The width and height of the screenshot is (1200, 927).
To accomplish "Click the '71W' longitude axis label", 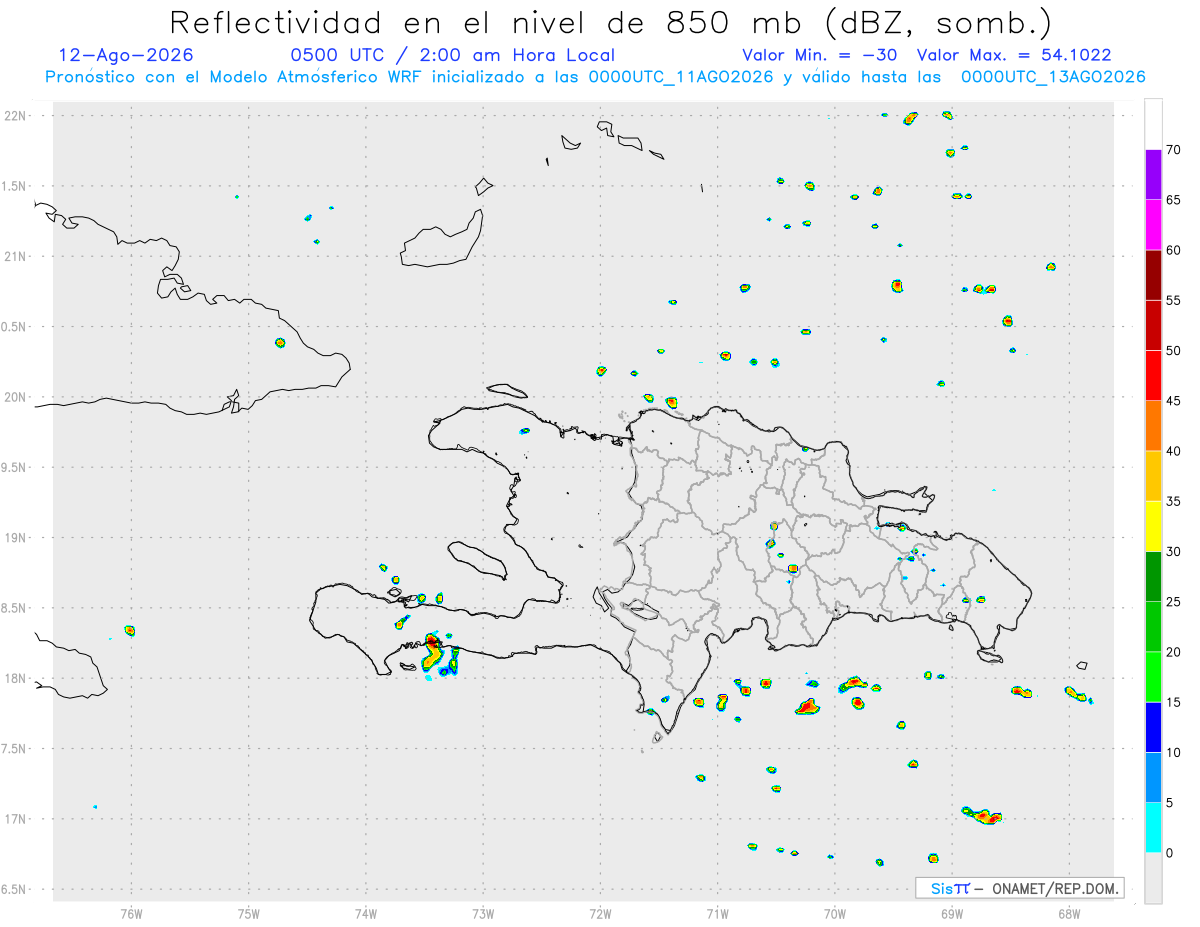I will coord(717,913).
